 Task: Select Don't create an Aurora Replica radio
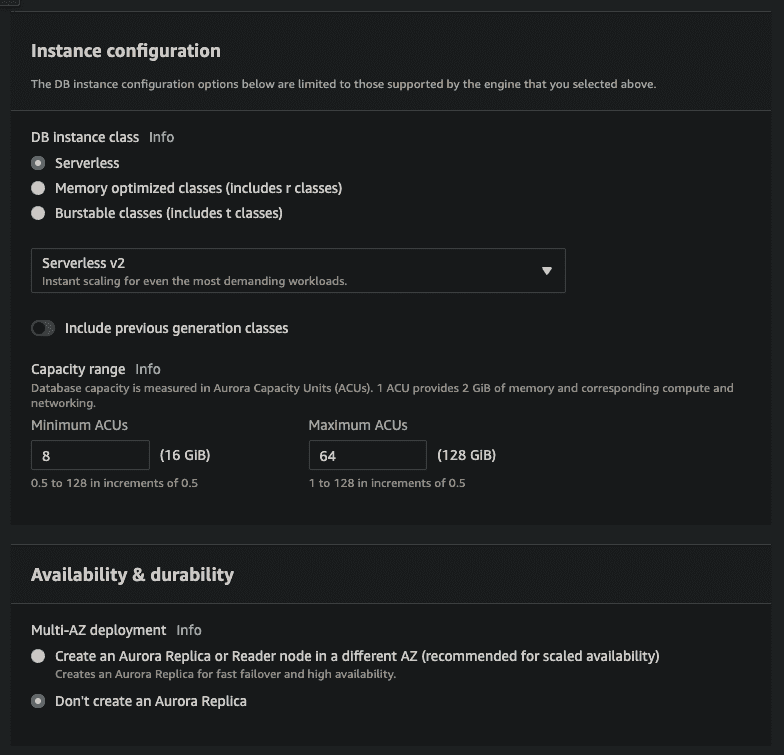tap(38, 701)
